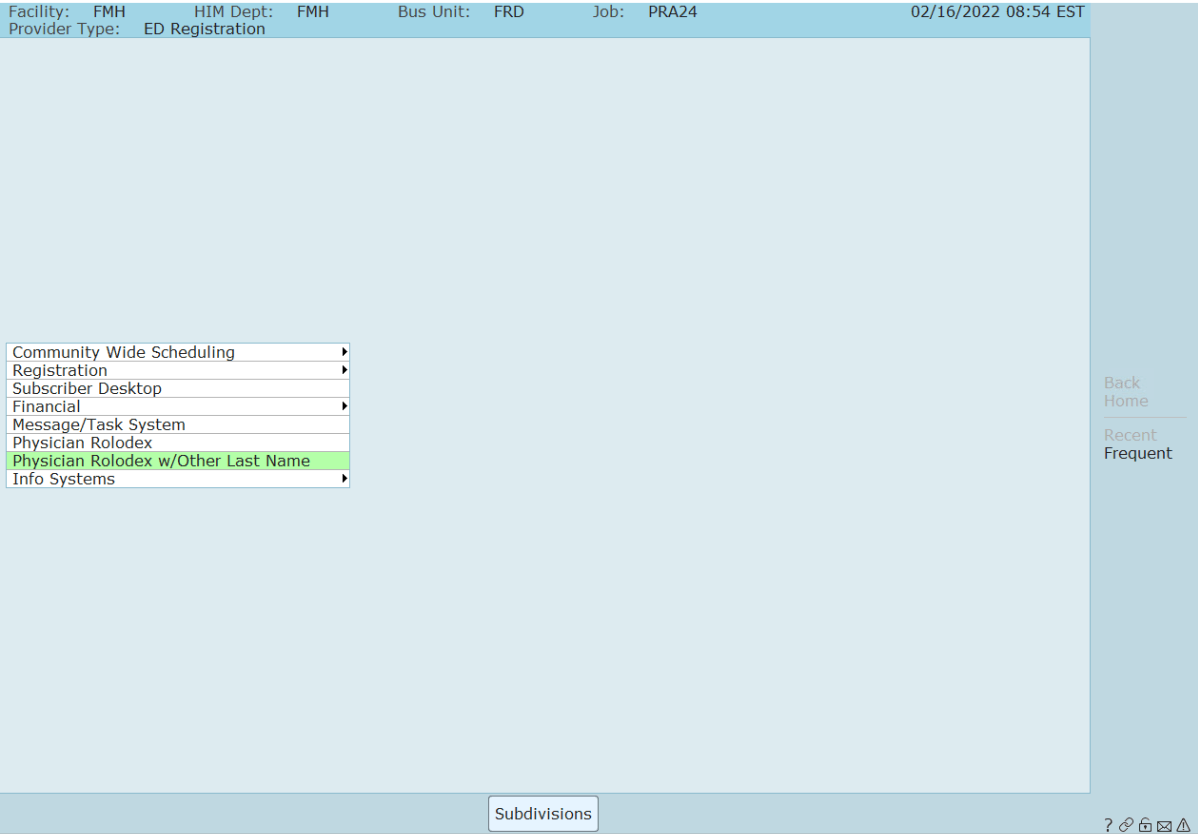Select Subscriber Desktop menu item
This screenshot has width=1198, height=834.
click(178, 389)
